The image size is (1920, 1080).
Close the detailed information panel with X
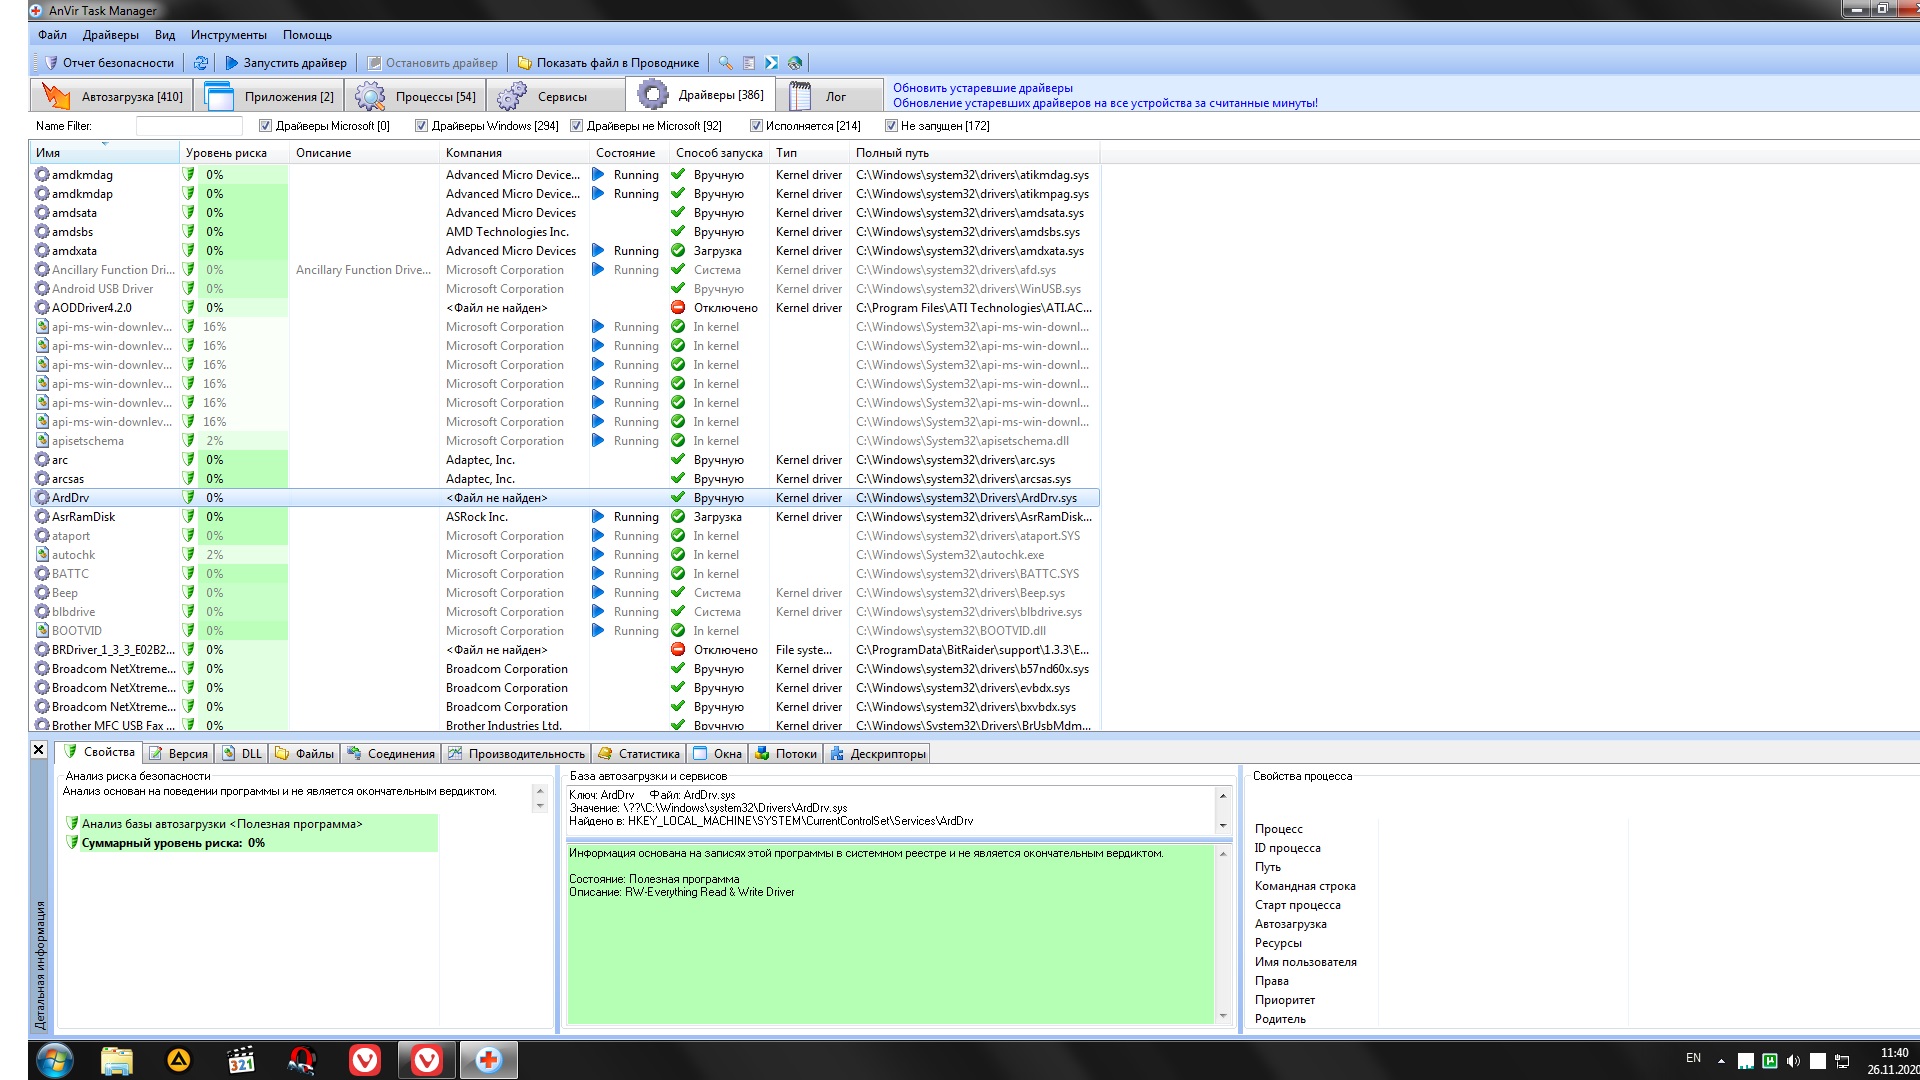(39, 750)
